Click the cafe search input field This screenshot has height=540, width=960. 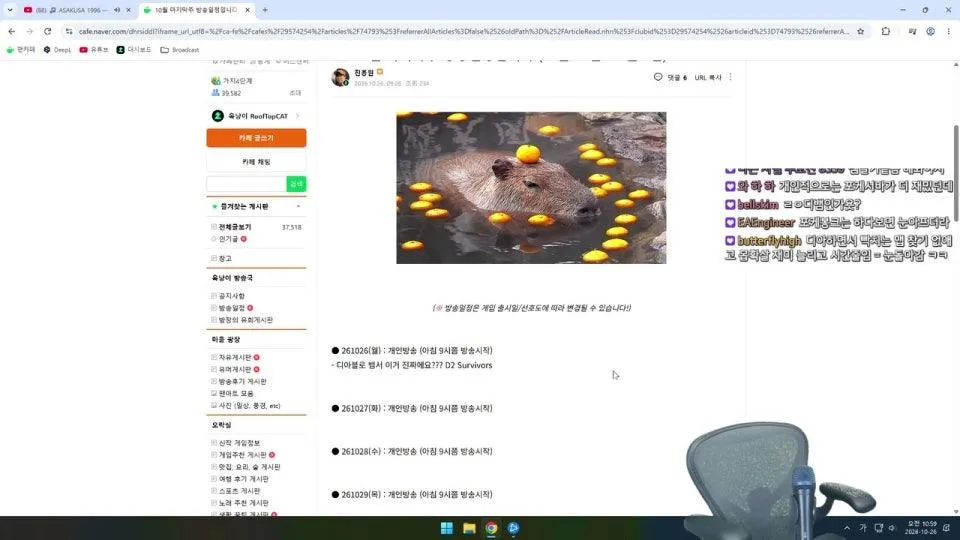(x=246, y=184)
